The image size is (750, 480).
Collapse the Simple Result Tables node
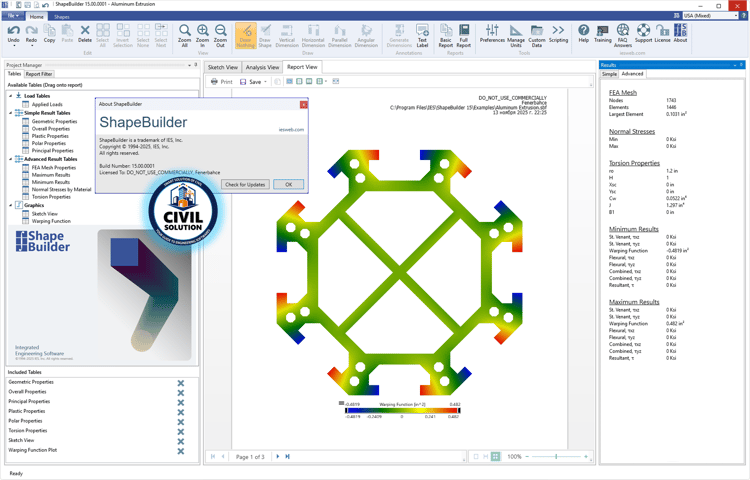click(11, 113)
